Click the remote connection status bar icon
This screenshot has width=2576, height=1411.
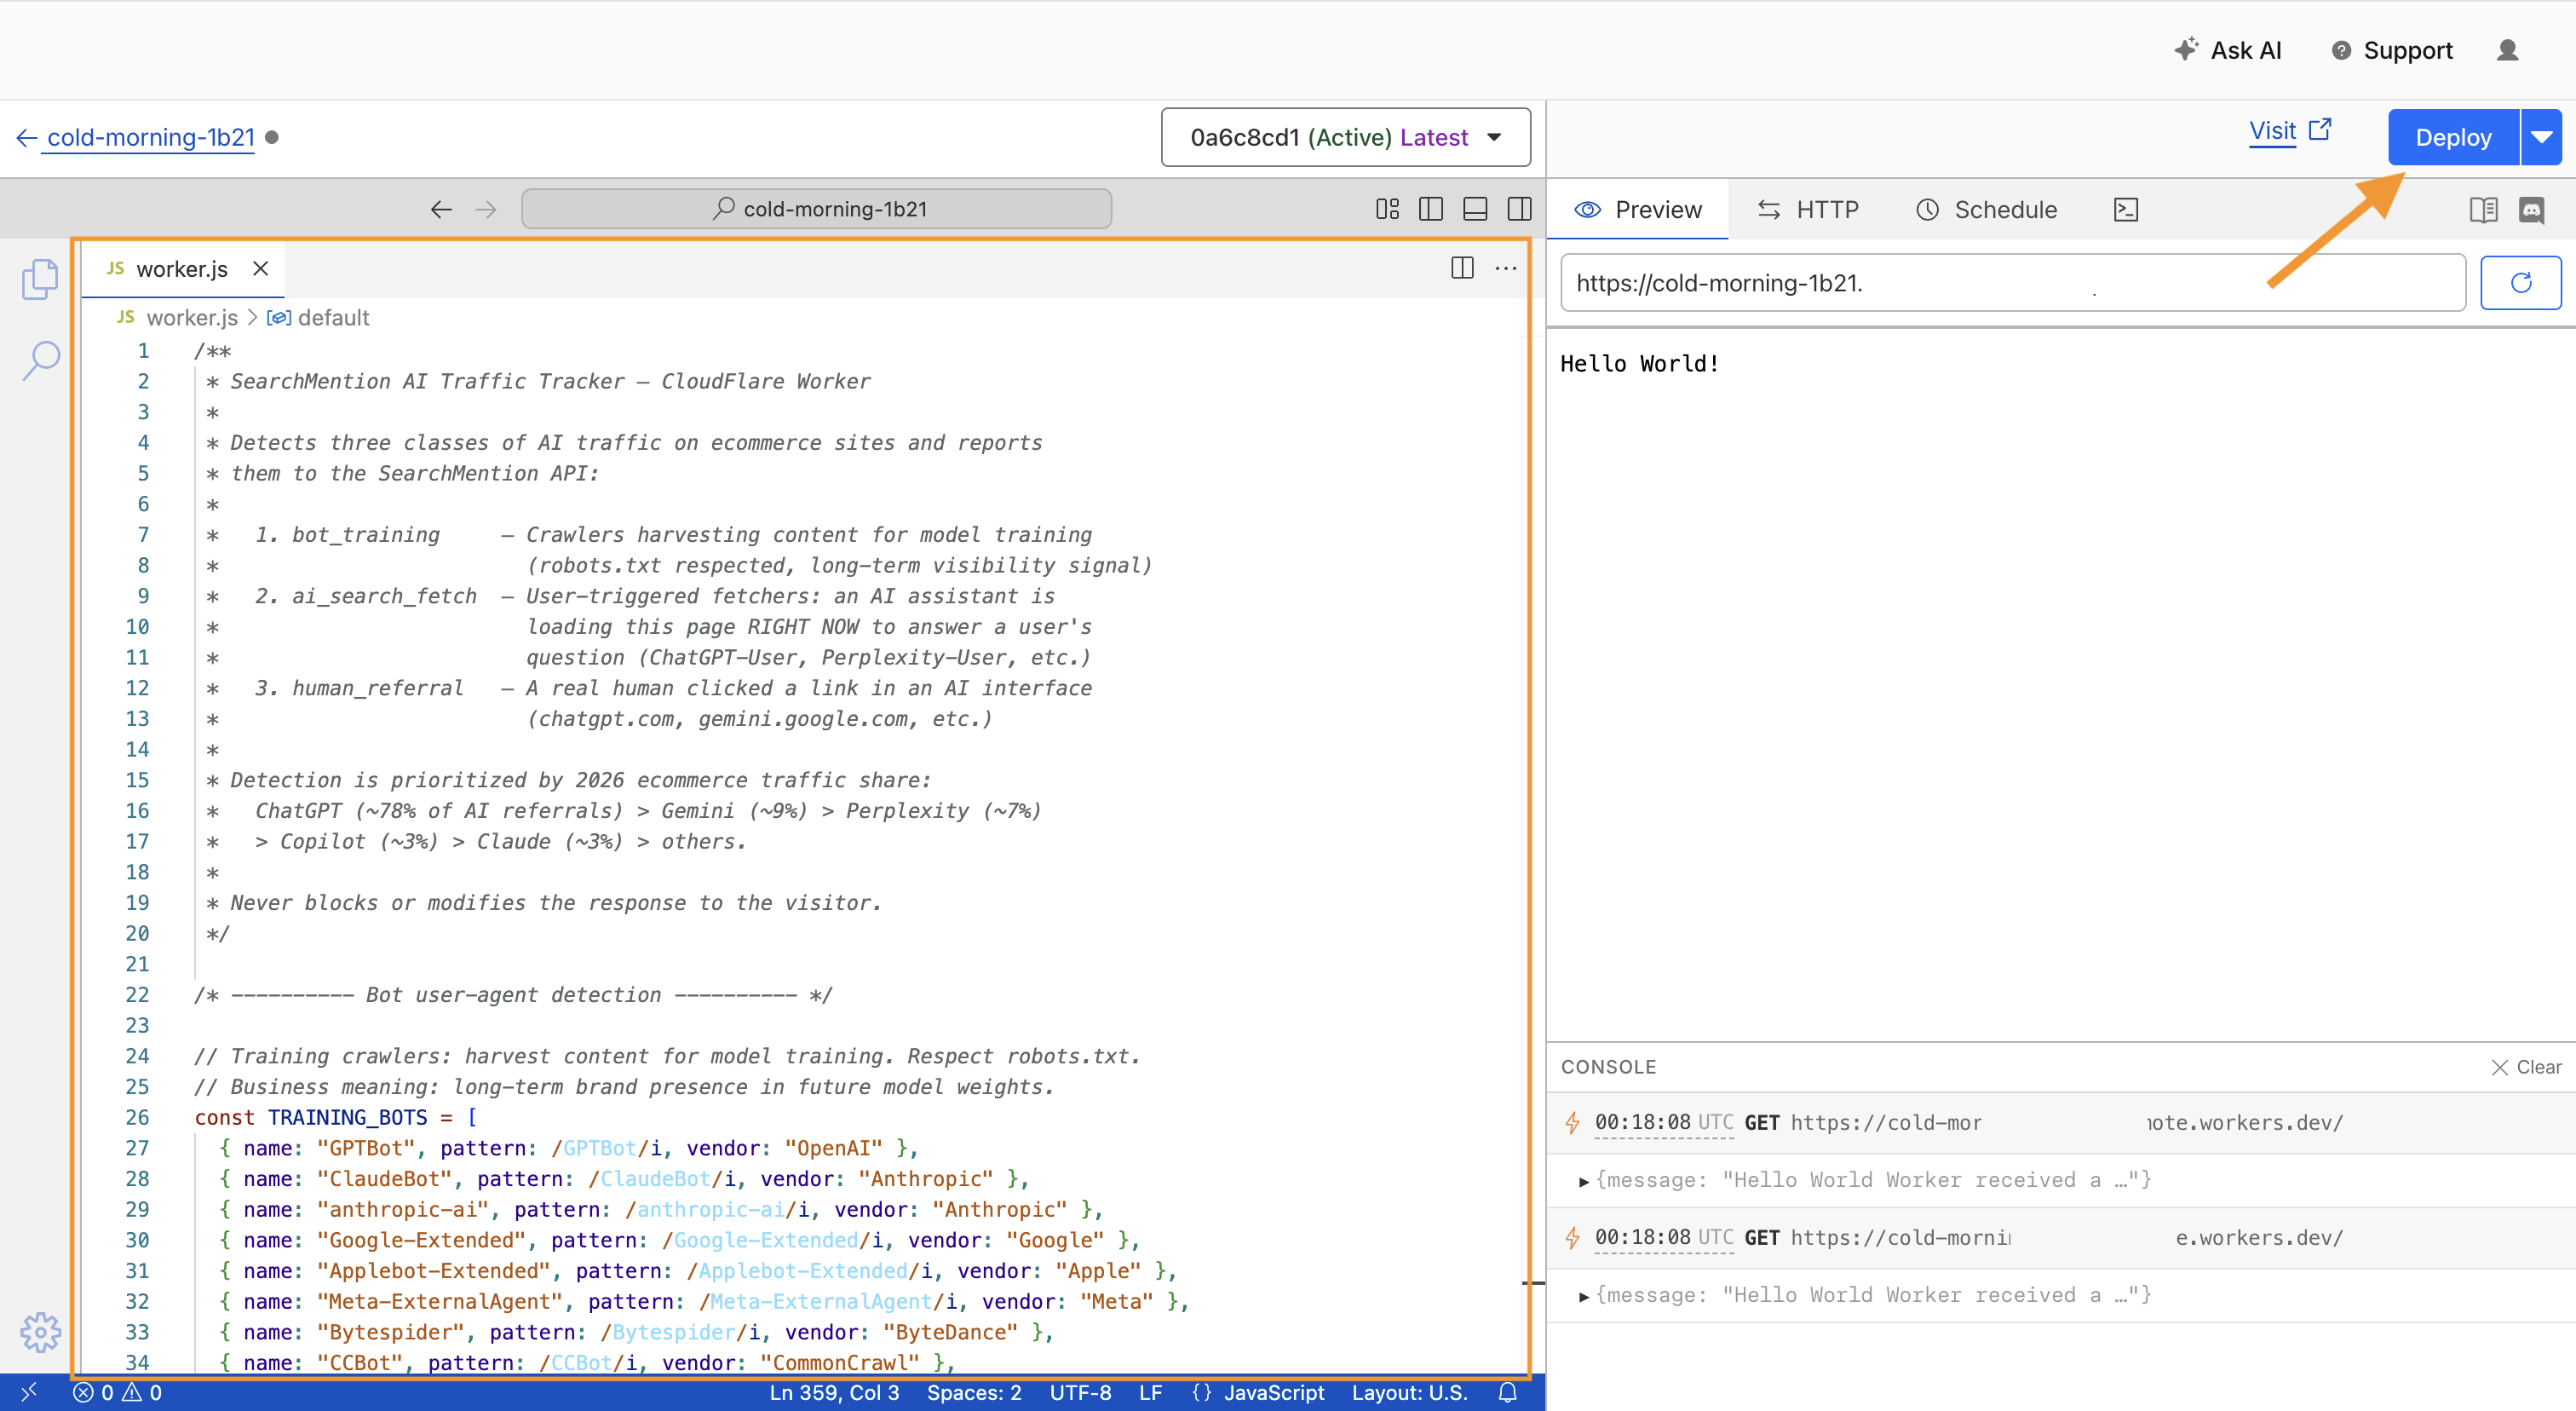(x=28, y=1392)
